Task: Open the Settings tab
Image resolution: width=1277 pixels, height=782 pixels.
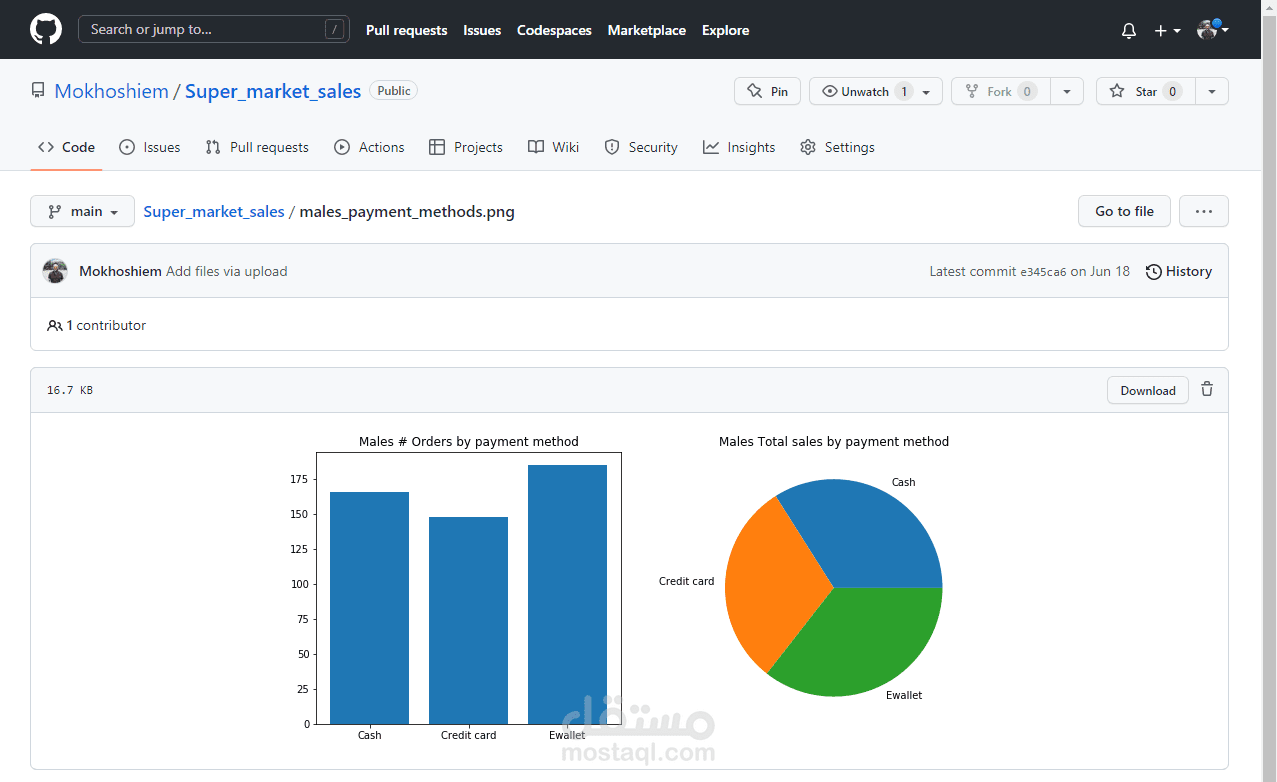Action: click(x=837, y=147)
